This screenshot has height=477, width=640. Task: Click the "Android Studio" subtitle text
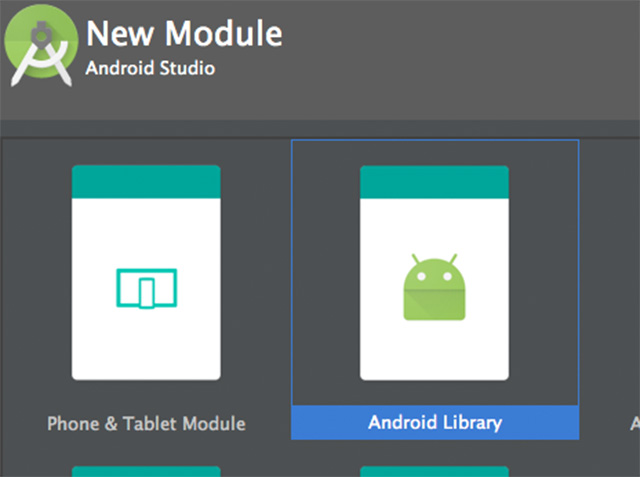tap(150, 69)
